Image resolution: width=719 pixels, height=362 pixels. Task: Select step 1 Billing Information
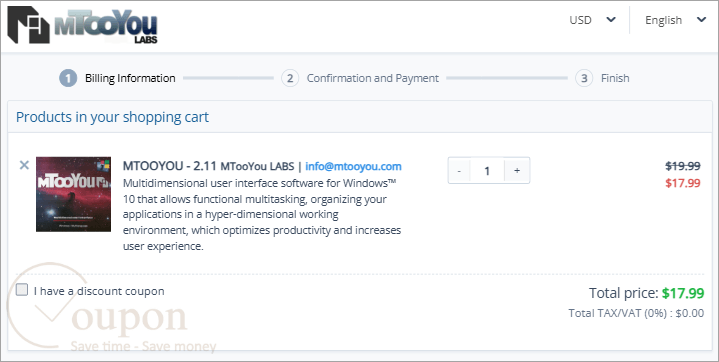117,78
